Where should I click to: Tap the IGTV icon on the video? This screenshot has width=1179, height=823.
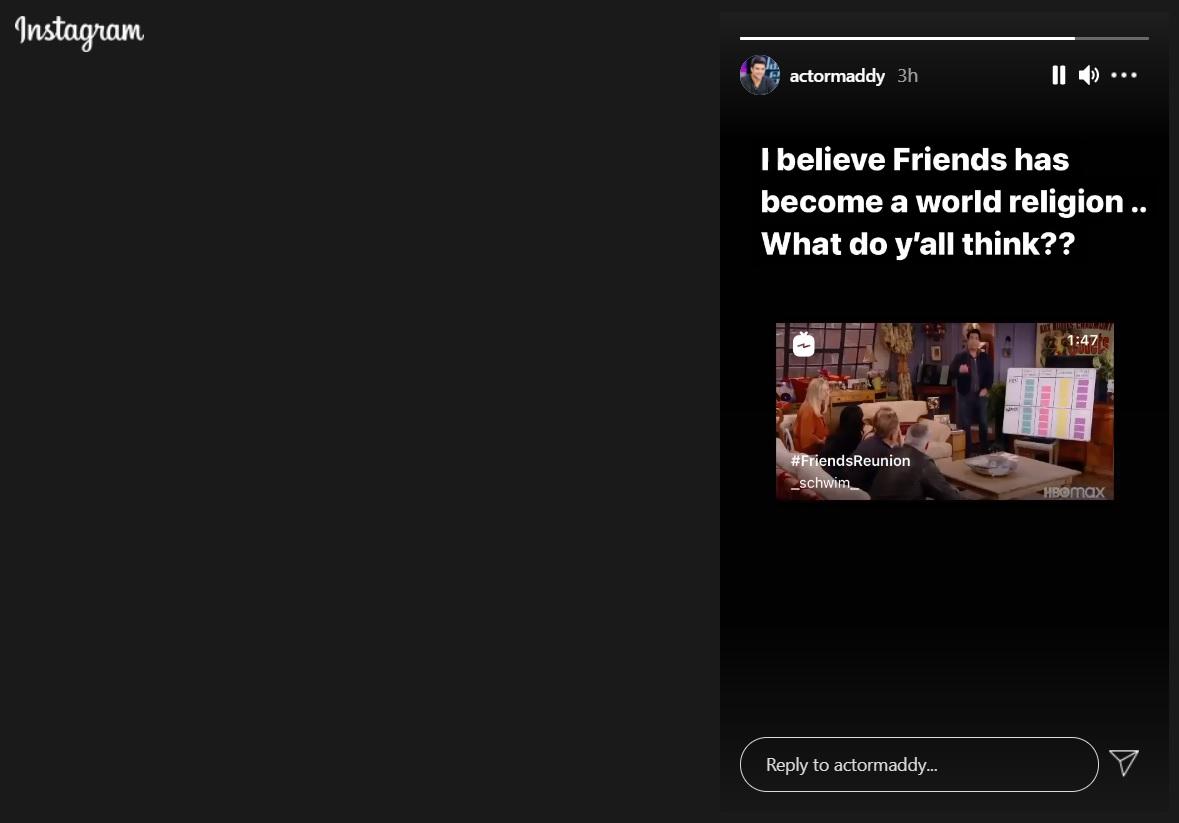804,344
